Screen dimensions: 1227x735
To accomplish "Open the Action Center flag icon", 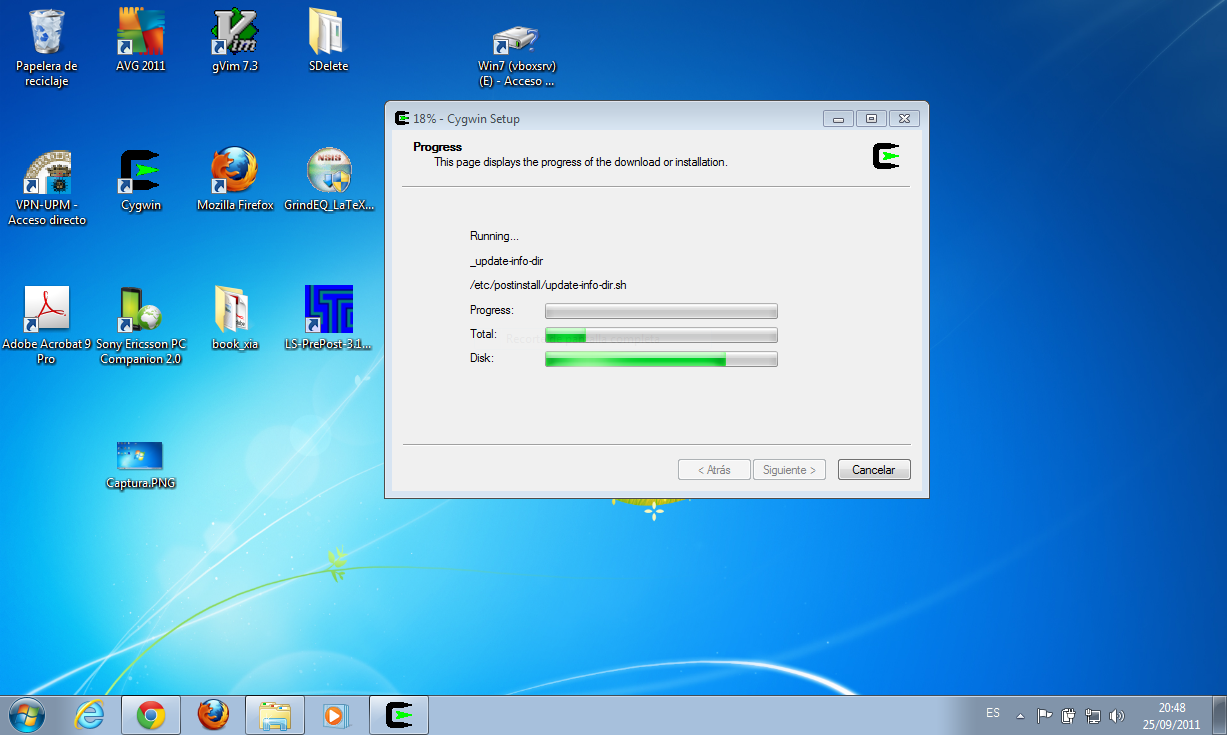I will point(1044,715).
